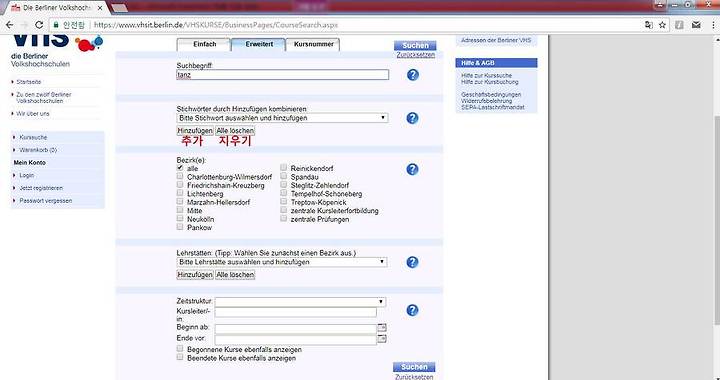Check the Lichtenberg checkbox
Viewport: 720px width, 380px height.
[180, 193]
